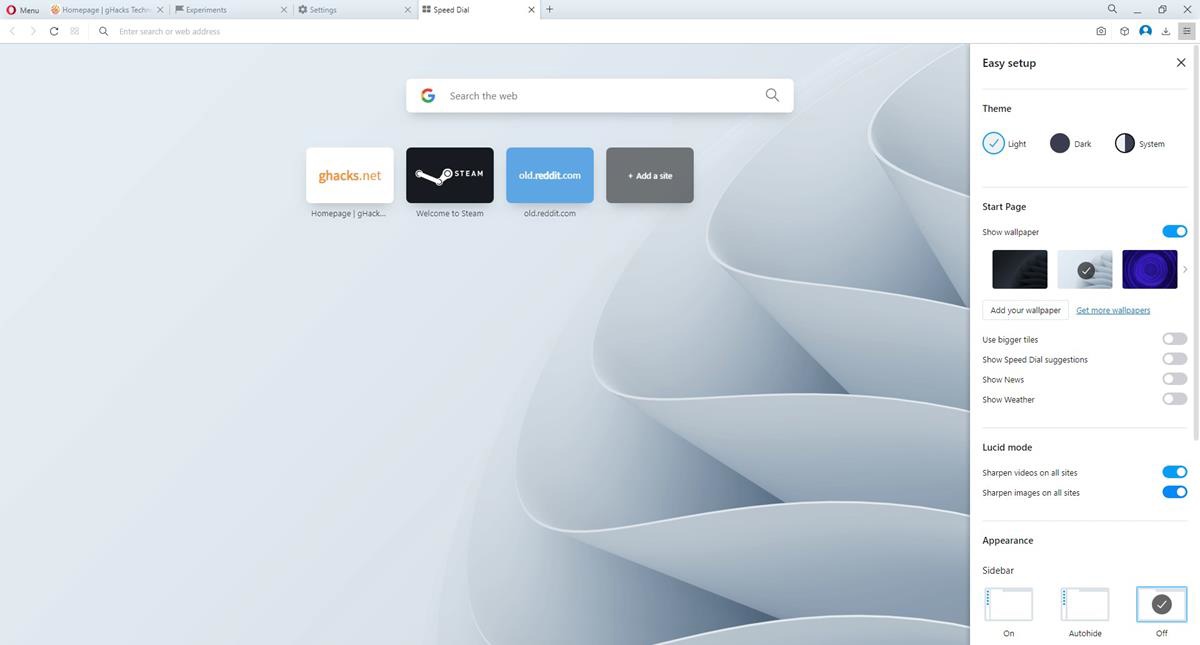Set sidebar to Autohide

tap(1085, 604)
